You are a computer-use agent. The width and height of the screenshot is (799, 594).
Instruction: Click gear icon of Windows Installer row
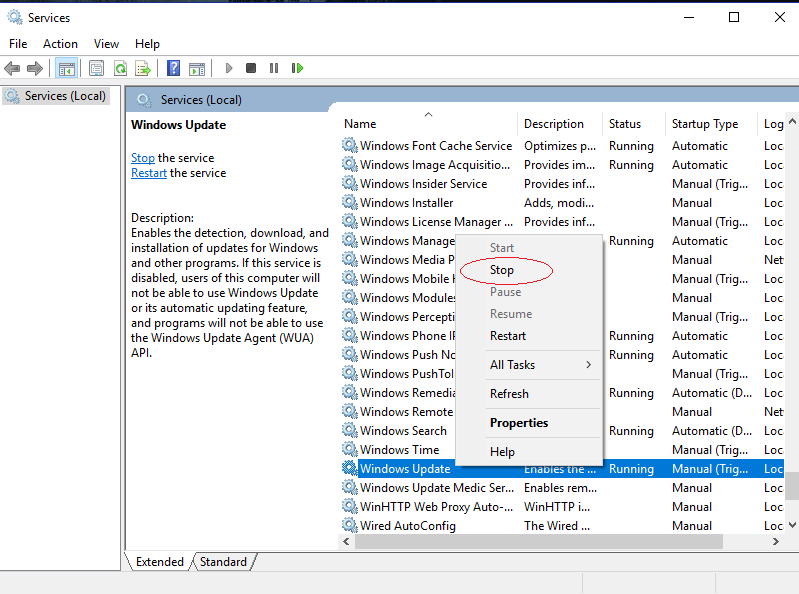[350, 203]
